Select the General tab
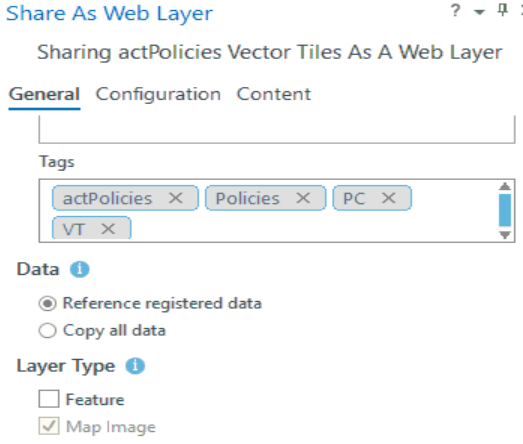This screenshot has width=523, height=444. tap(44, 94)
